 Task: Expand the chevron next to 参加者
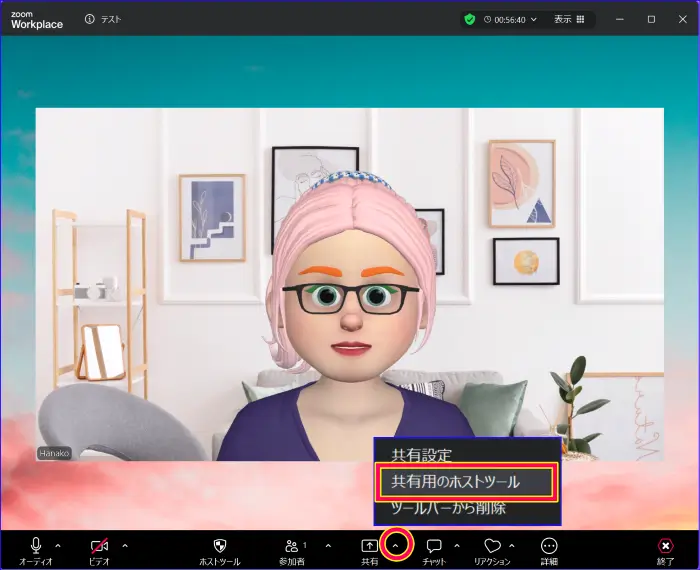coord(328,546)
